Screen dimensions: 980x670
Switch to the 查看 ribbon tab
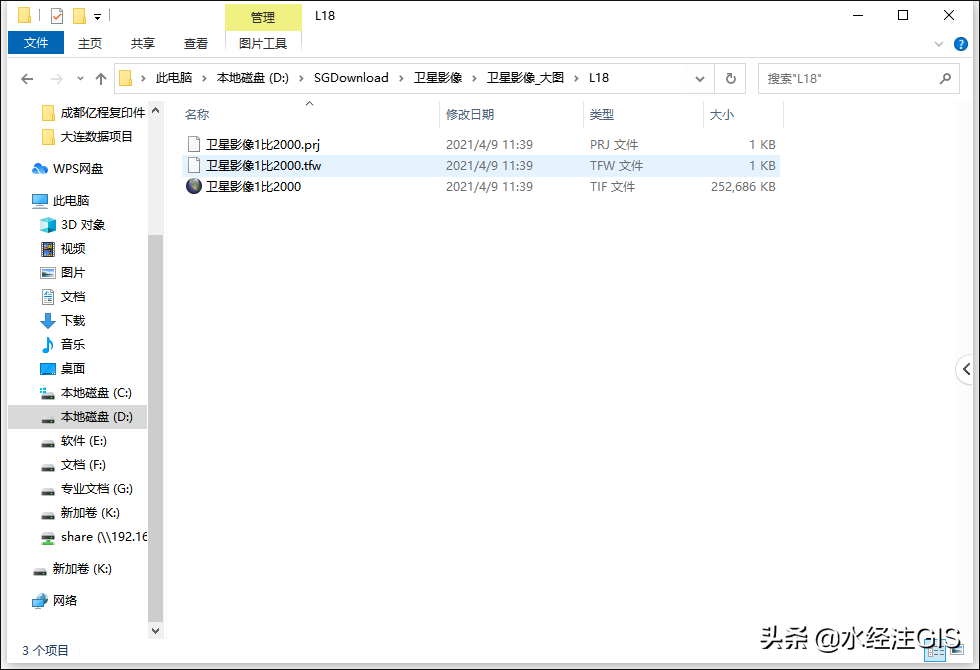196,43
